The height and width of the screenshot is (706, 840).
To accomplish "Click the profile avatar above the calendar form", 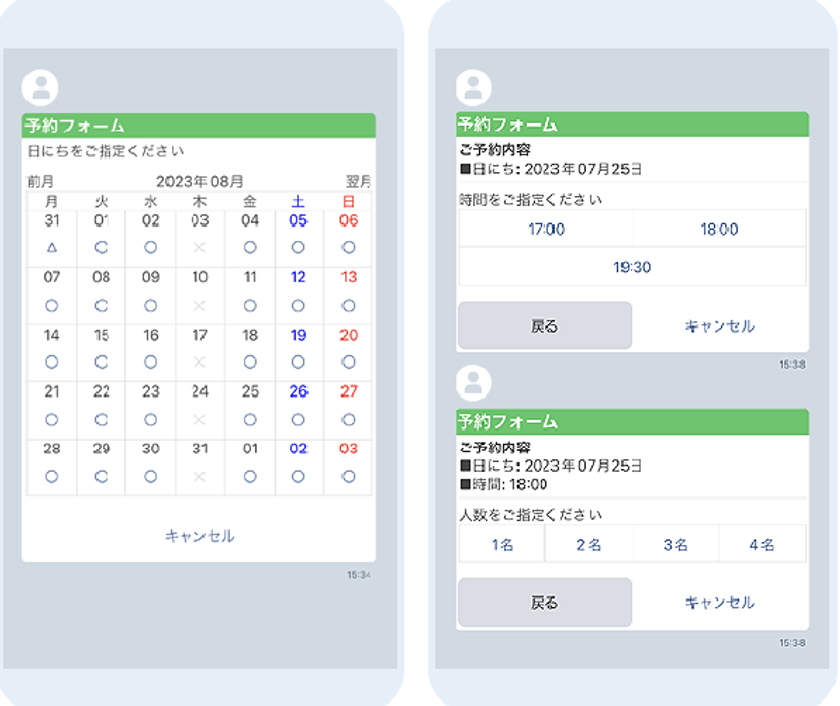I will click(x=40, y=88).
